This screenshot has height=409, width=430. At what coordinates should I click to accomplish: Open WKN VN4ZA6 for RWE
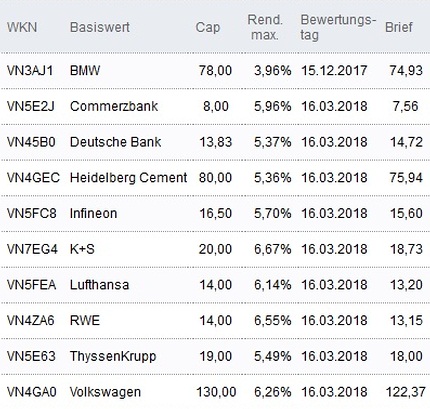(30, 320)
